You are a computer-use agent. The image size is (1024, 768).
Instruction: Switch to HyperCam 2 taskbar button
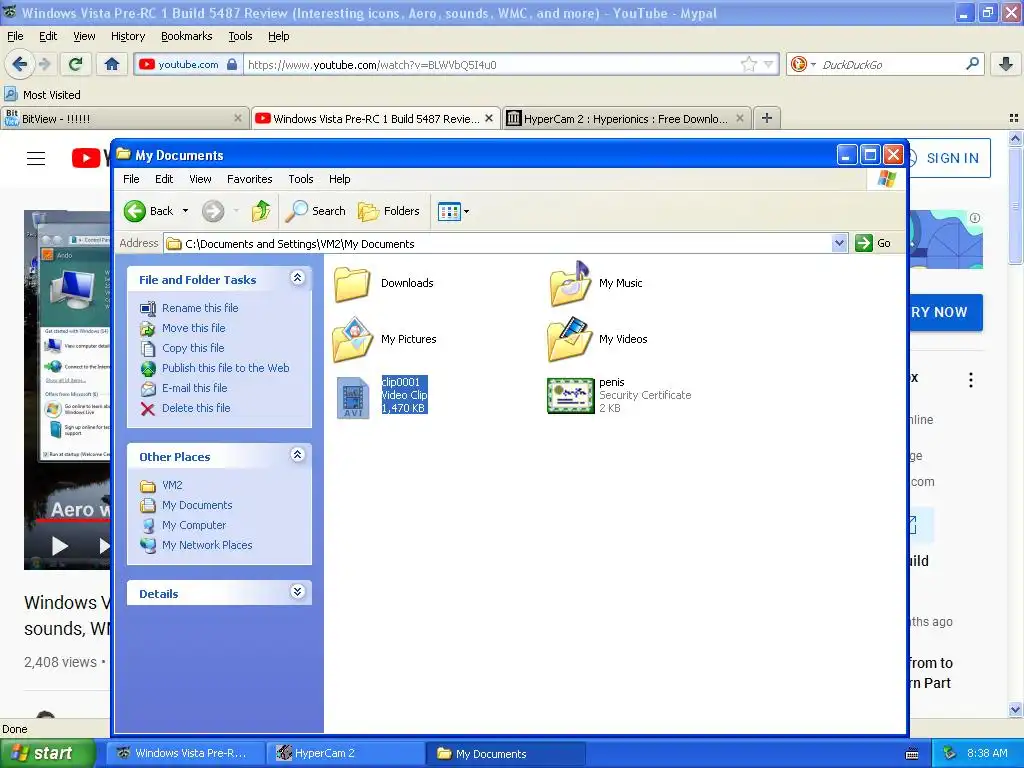(x=345, y=753)
